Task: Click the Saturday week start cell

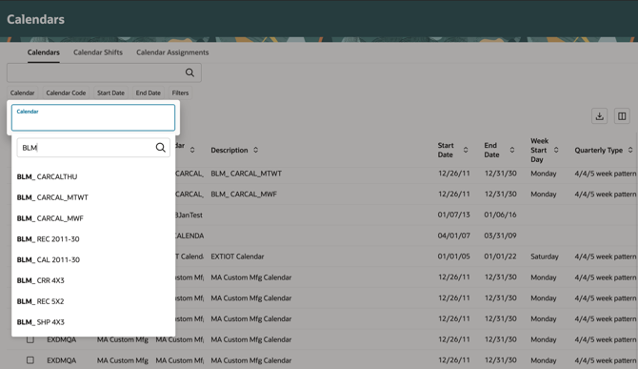Action: [x=544, y=256]
